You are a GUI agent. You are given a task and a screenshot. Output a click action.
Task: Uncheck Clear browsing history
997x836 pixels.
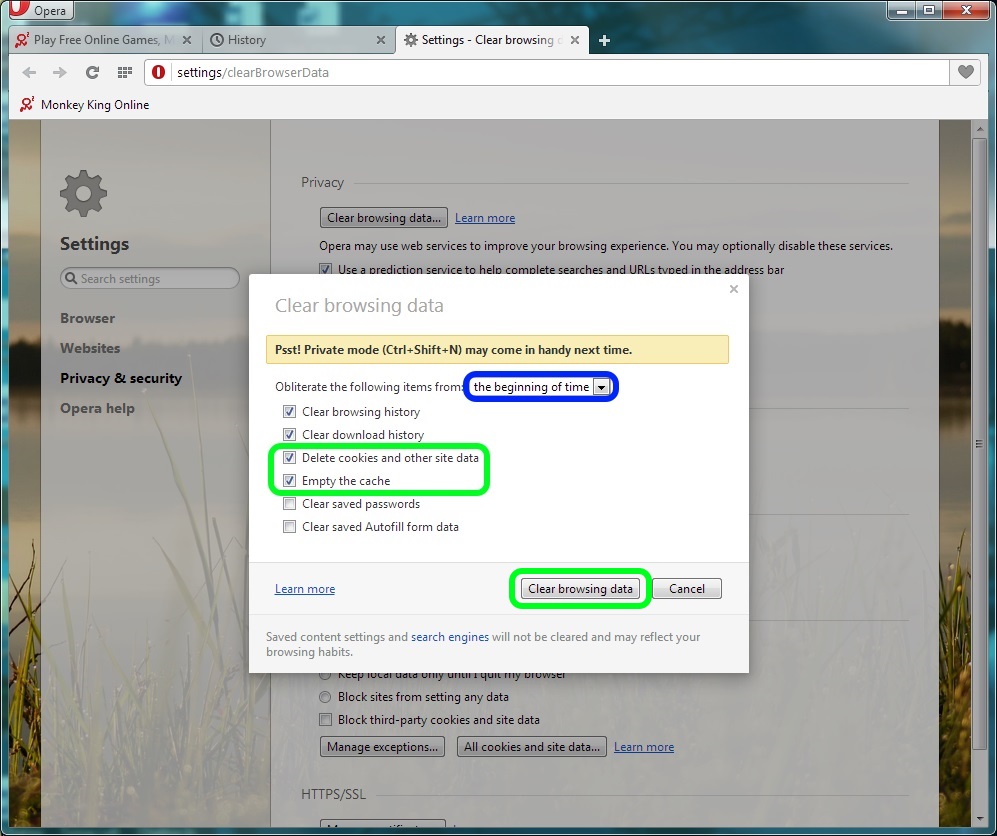tap(289, 412)
